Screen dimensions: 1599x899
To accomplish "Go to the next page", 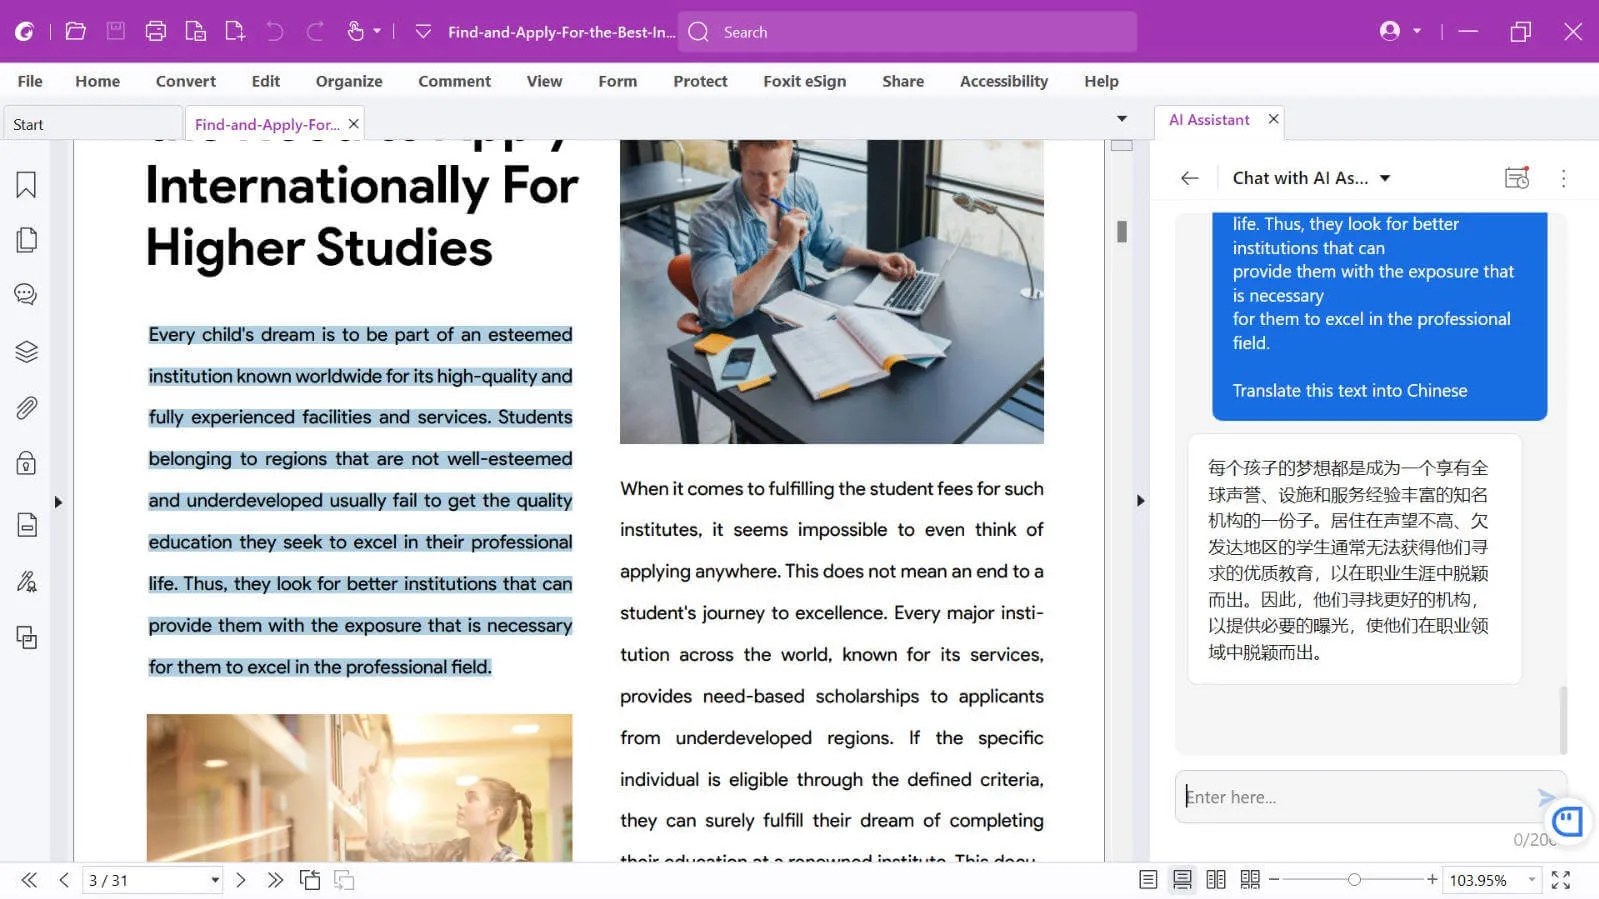I will 241,880.
